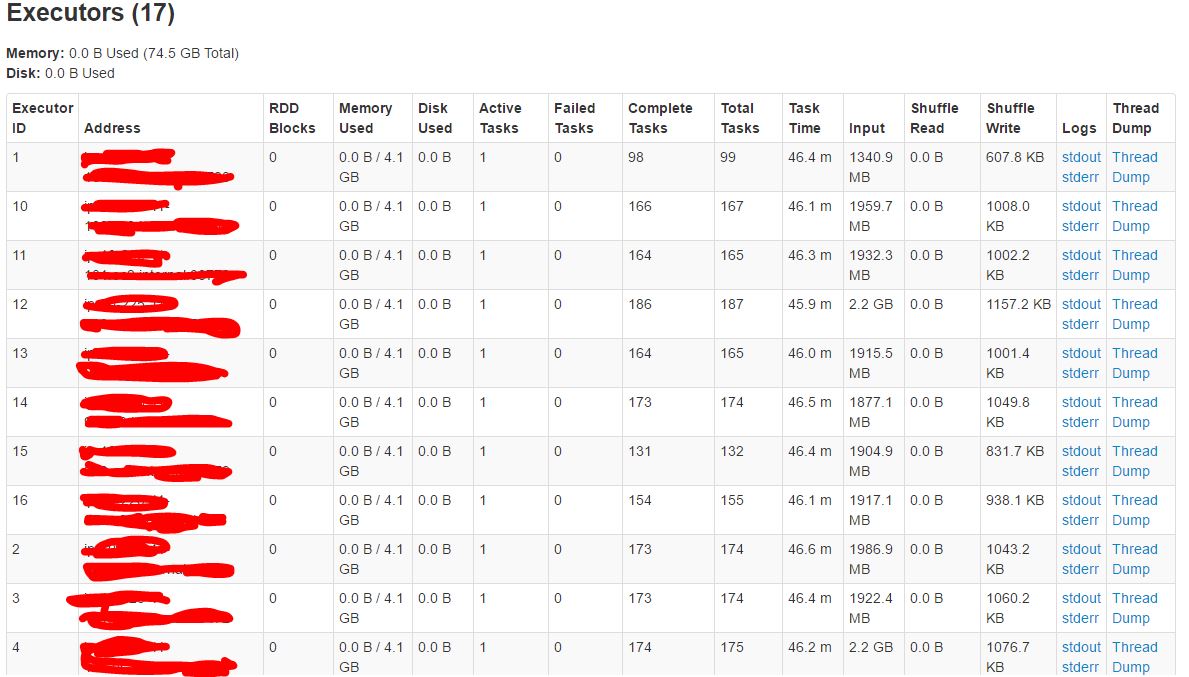View Thread Dump for executor 16
1189x677 pixels.
coord(1135,510)
